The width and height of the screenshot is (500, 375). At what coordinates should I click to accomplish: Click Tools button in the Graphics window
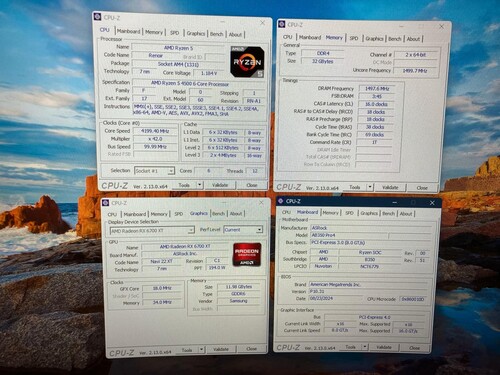click(x=187, y=350)
